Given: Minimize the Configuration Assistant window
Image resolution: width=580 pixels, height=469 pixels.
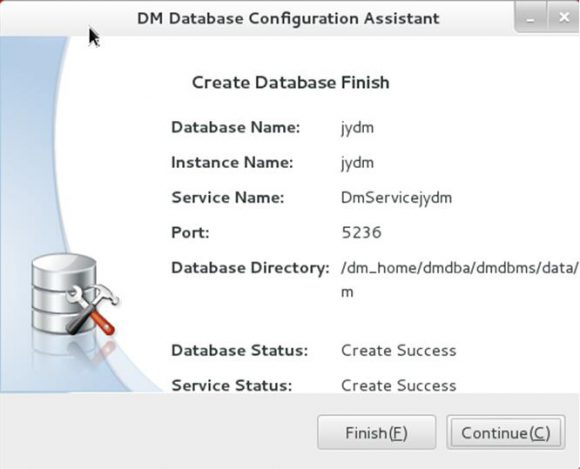Looking at the screenshot, I should [x=531, y=18].
